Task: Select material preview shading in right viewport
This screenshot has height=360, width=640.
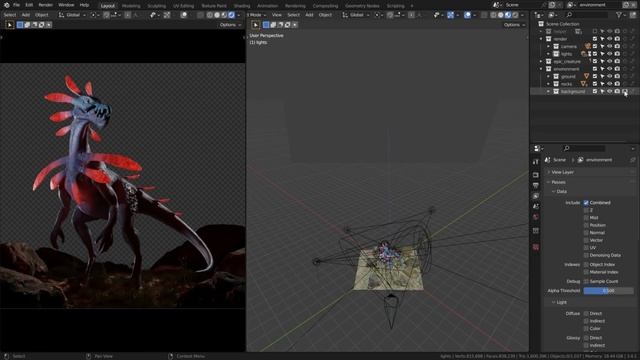Action: [508, 15]
